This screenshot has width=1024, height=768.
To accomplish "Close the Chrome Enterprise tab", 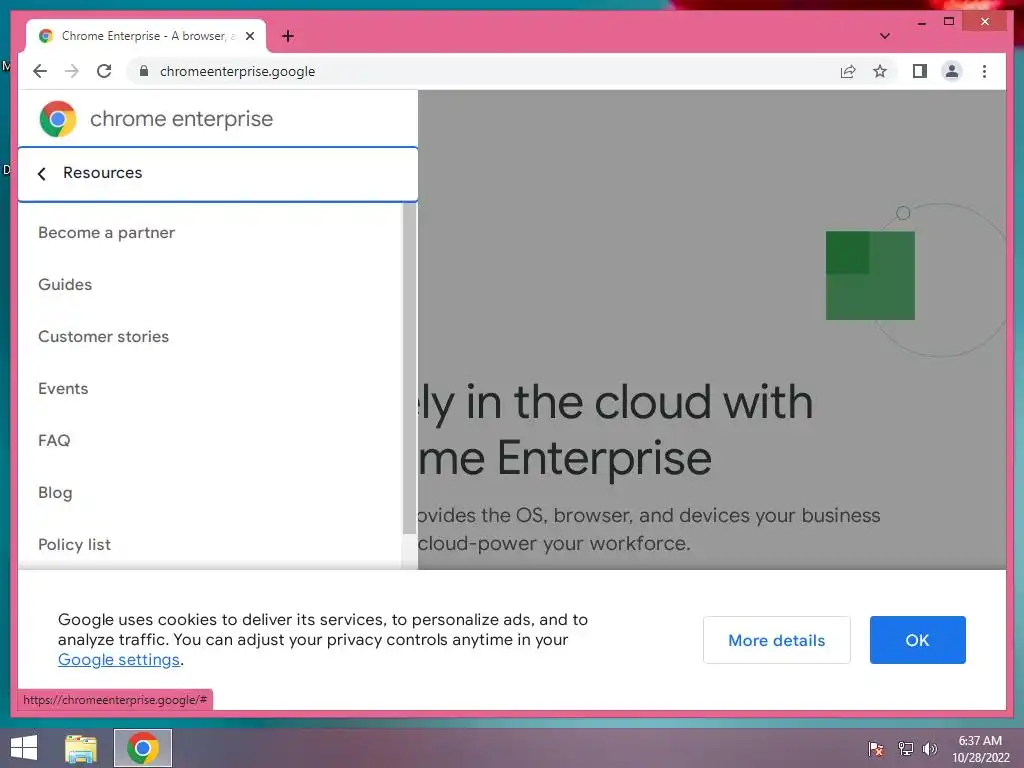I will 249,36.
